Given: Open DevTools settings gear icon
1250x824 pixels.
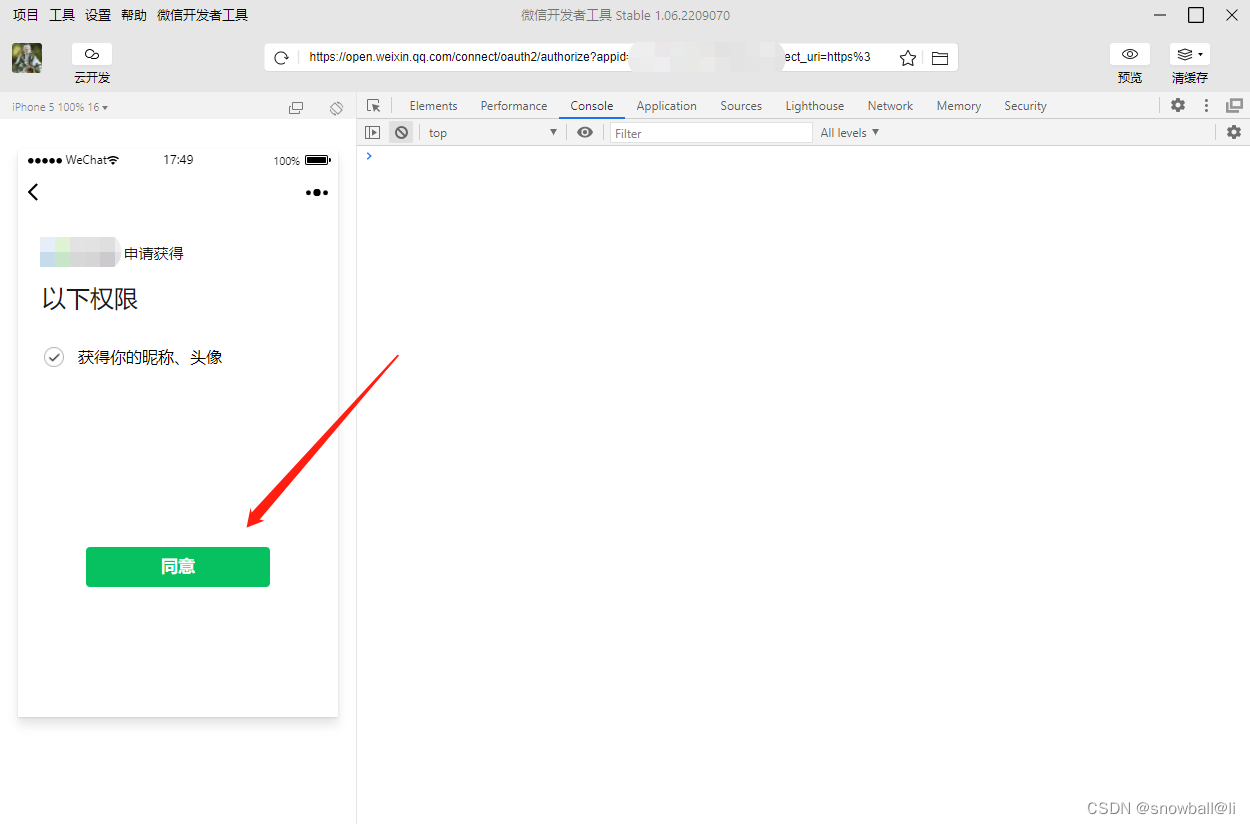Looking at the screenshot, I should coord(1178,105).
